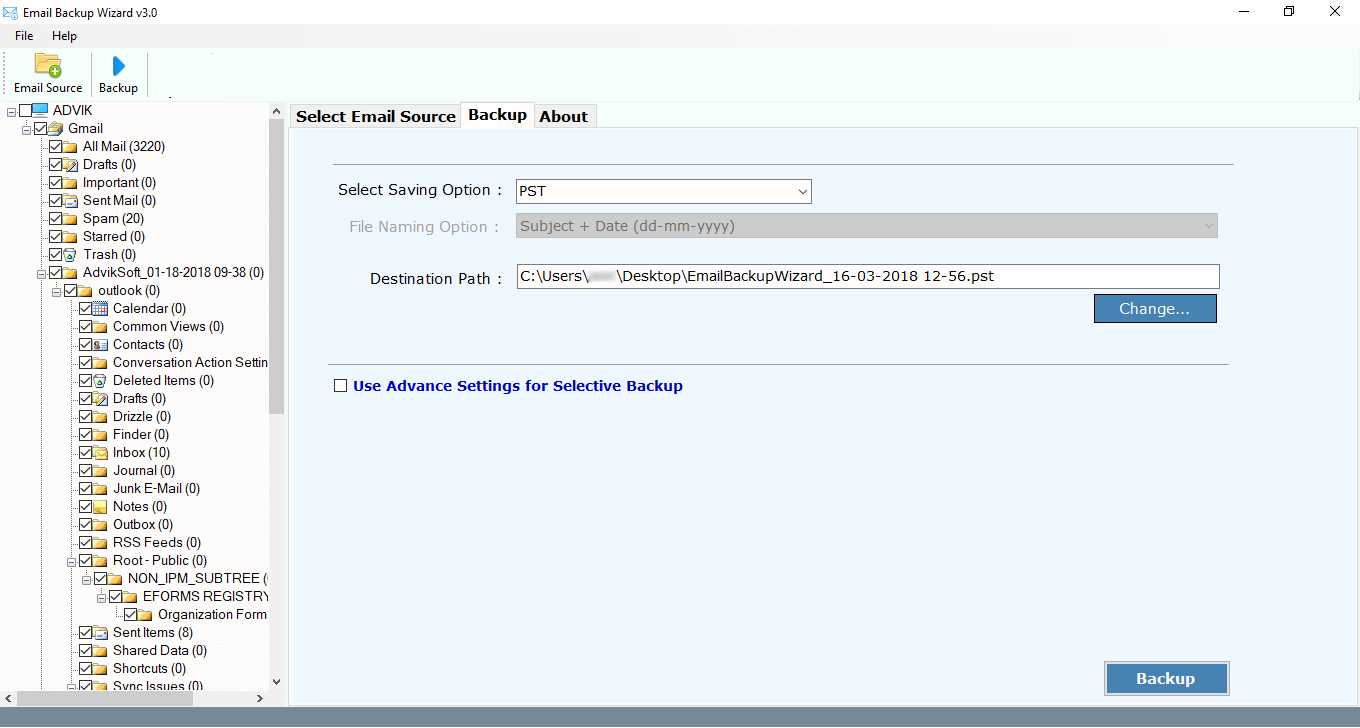Collapse the outlook folder tree node
Screen dimensions: 1360x728
pyautogui.click(x=56, y=290)
